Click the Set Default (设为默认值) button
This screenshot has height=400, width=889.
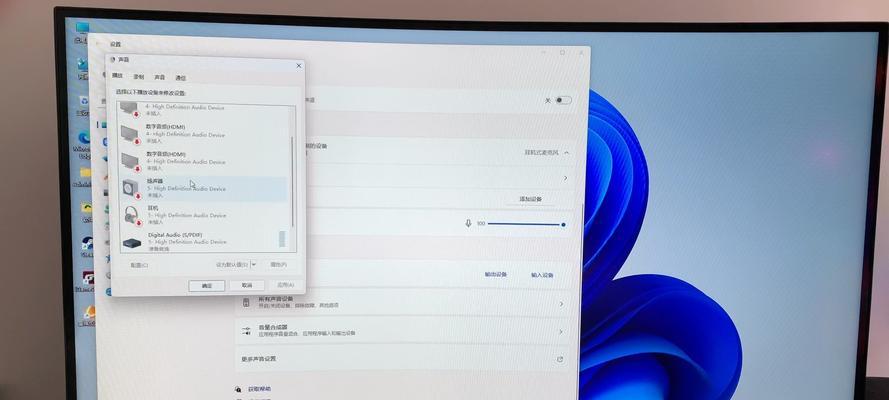[232, 264]
